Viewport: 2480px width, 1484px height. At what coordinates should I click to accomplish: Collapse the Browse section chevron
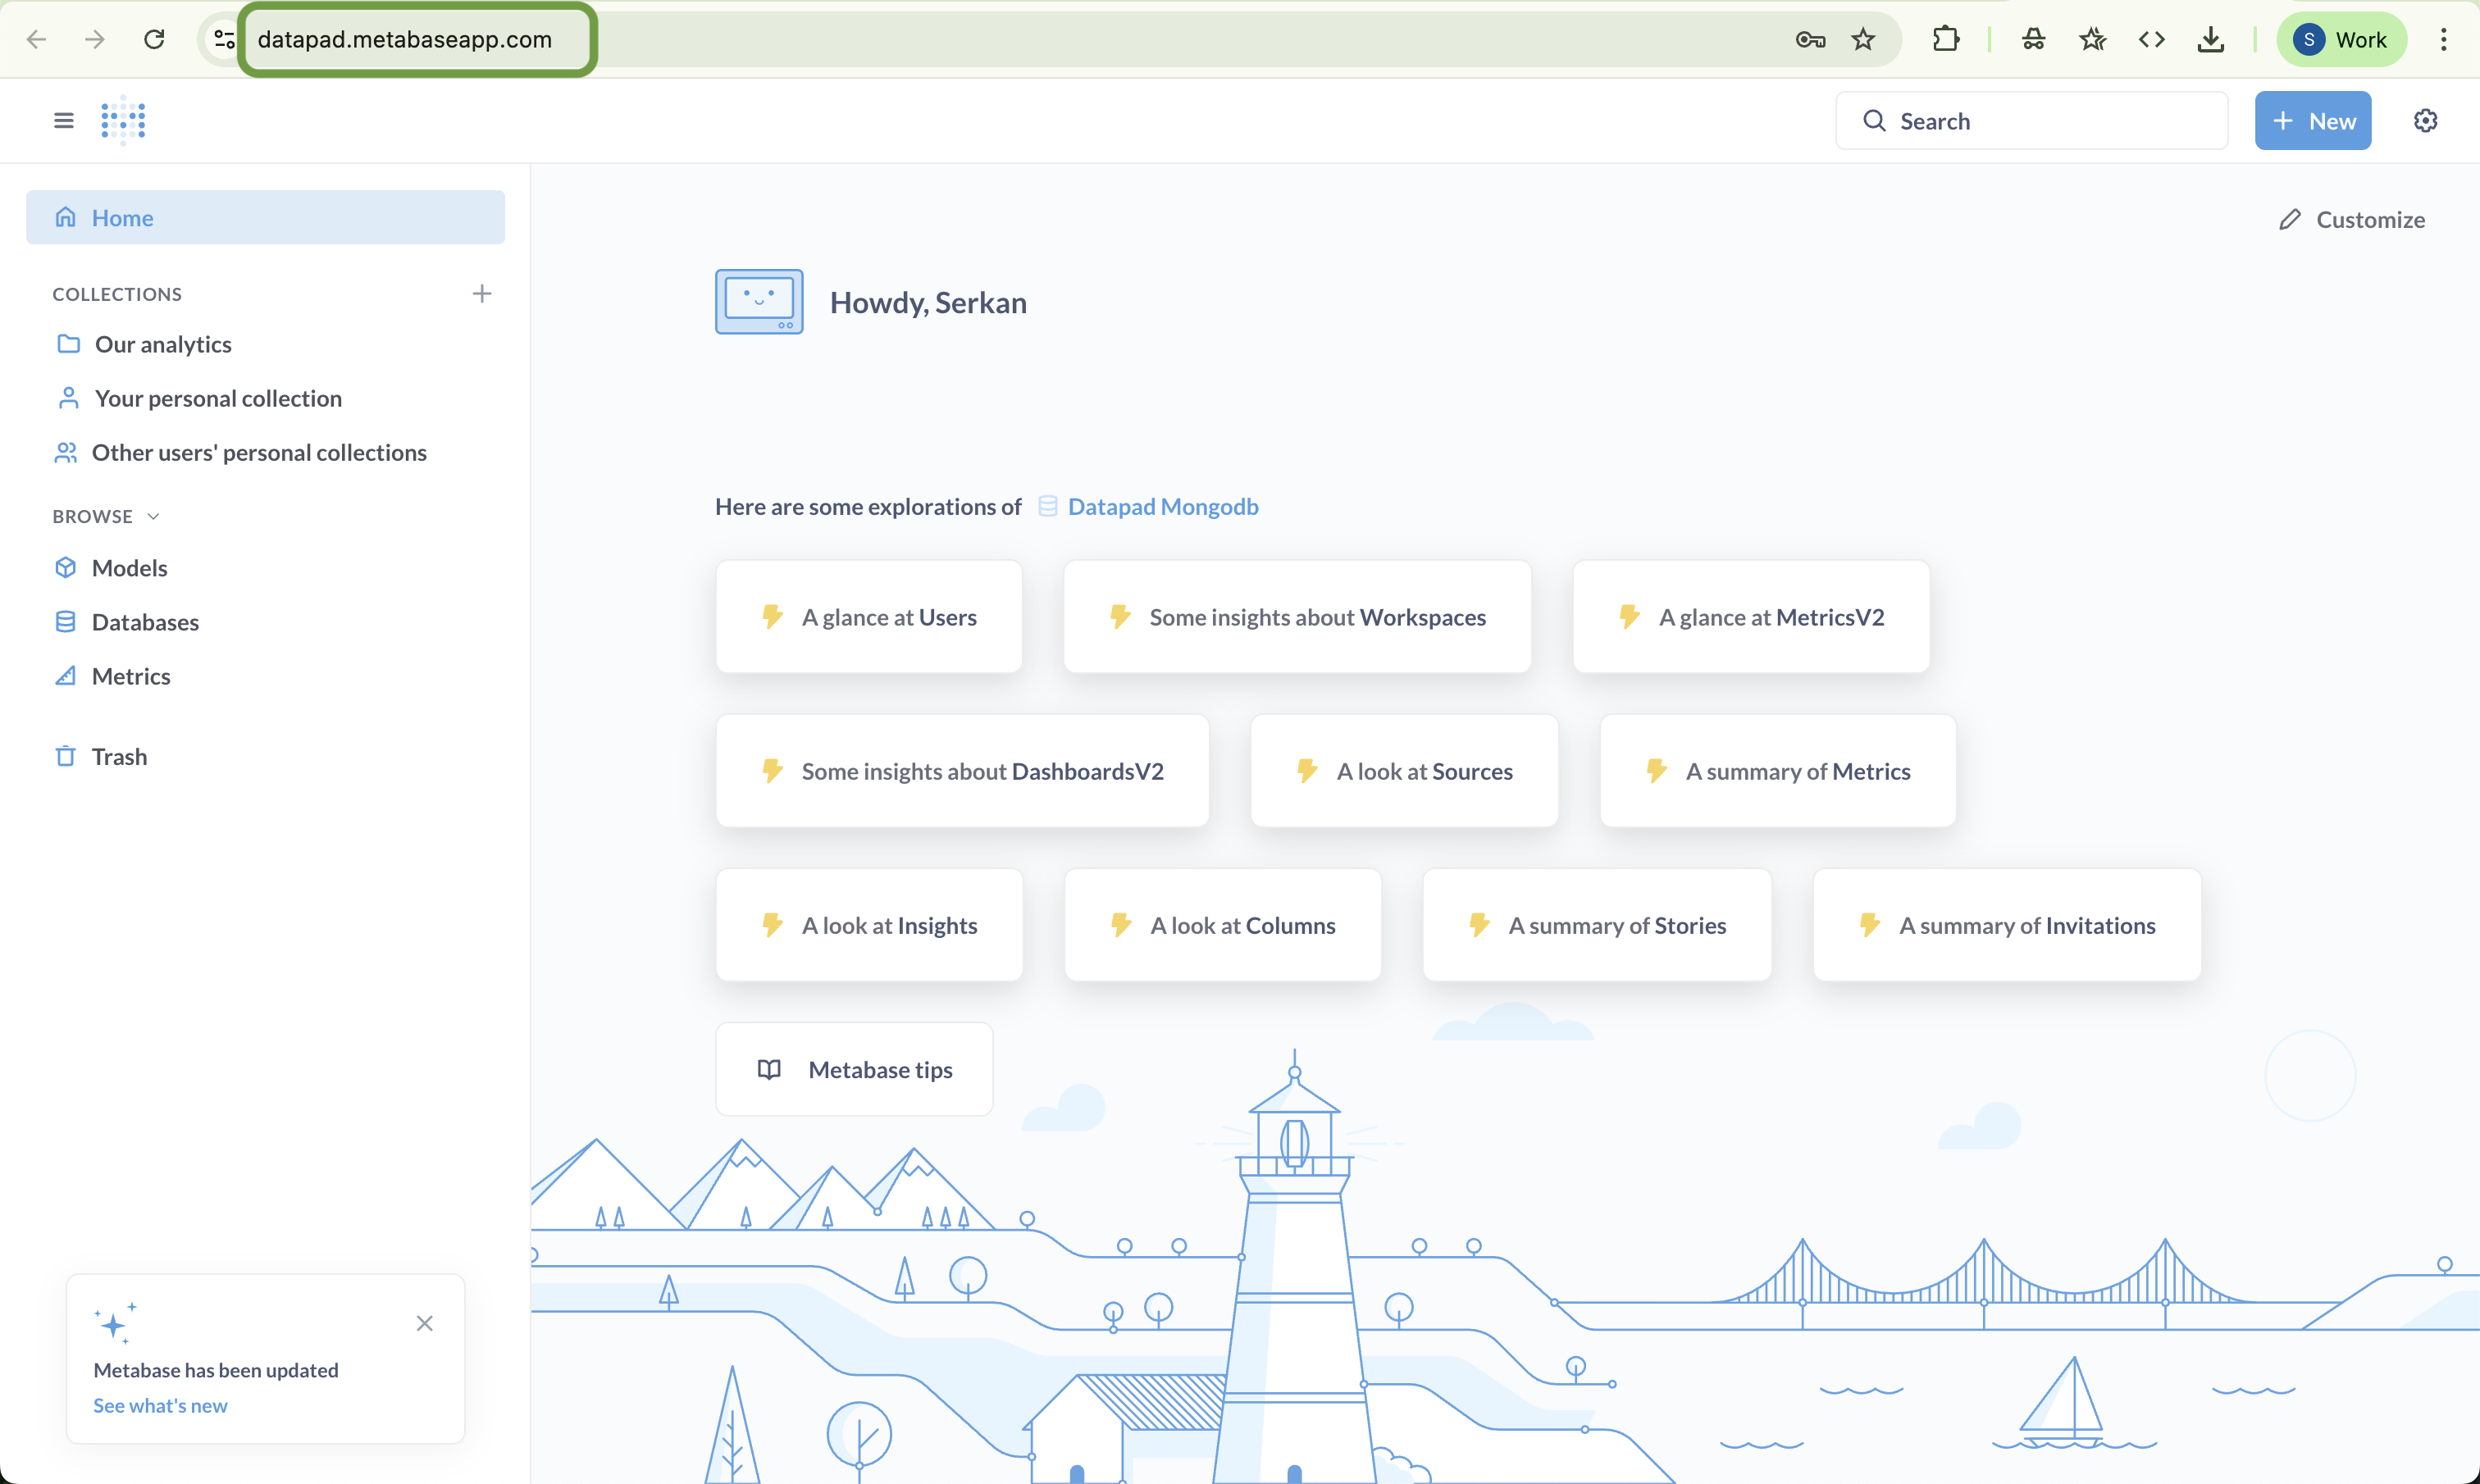153,516
